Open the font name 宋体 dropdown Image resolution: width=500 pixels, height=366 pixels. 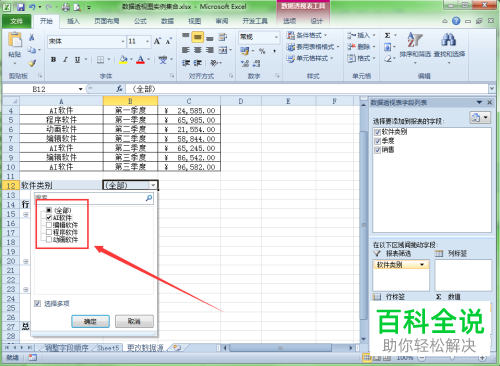123,41
